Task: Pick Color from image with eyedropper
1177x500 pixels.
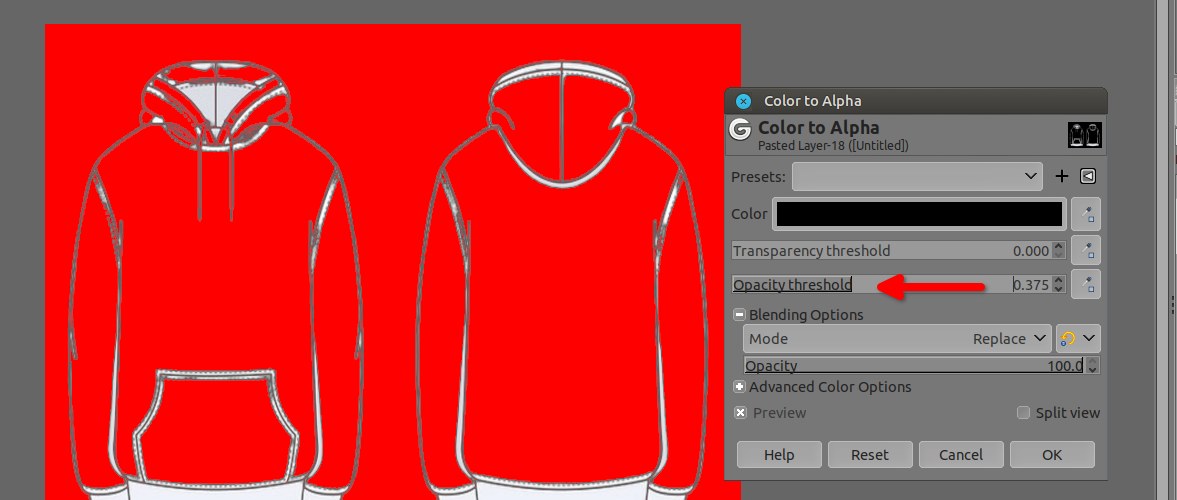Action: pos(1085,215)
